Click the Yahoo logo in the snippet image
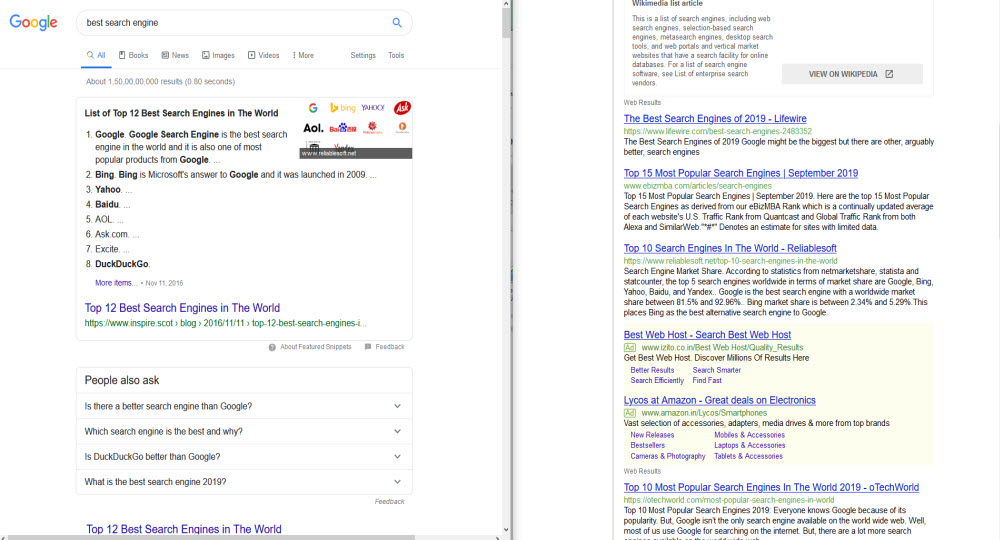The image size is (1000, 540). tap(373, 108)
